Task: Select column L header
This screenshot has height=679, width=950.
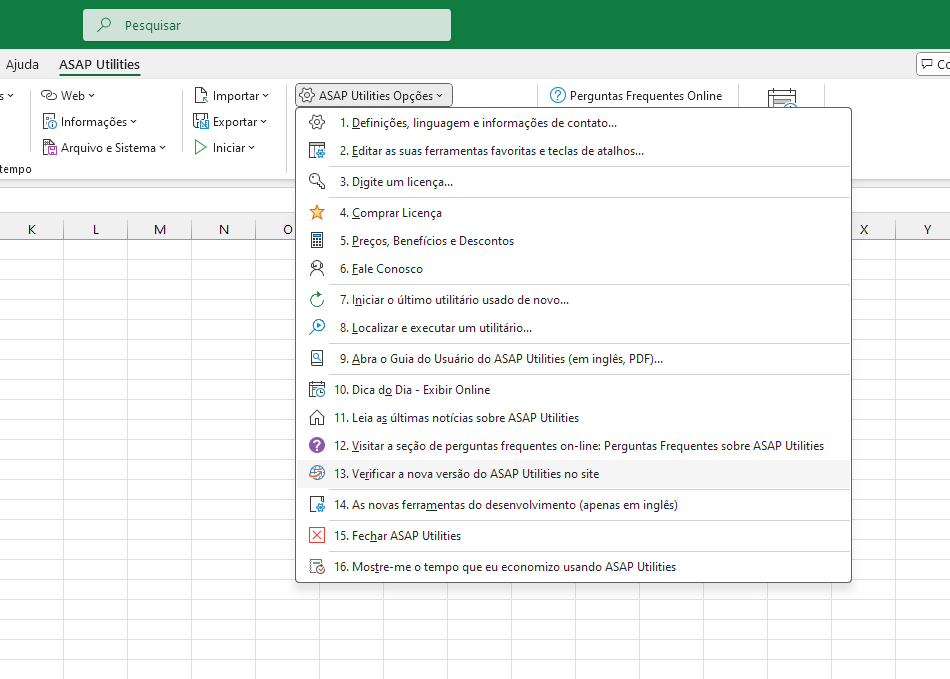Action: click(x=96, y=230)
